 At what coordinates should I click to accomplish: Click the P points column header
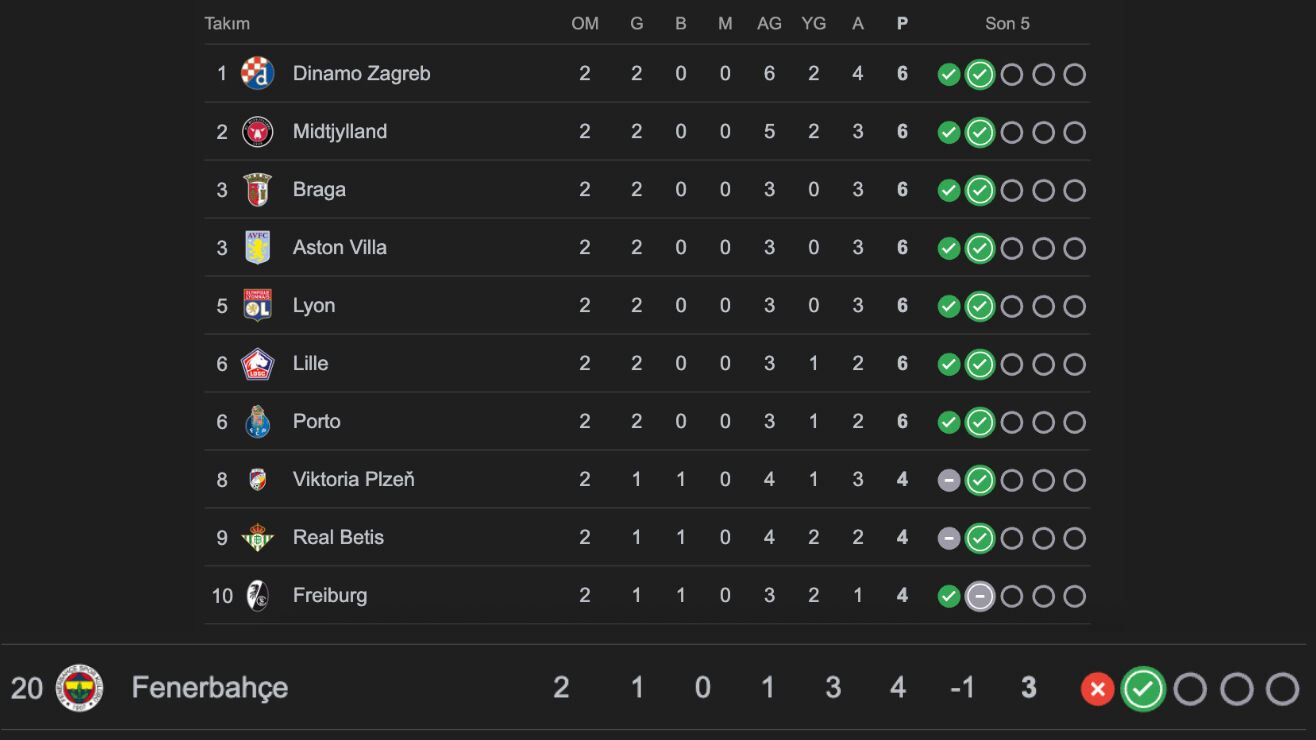(902, 24)
